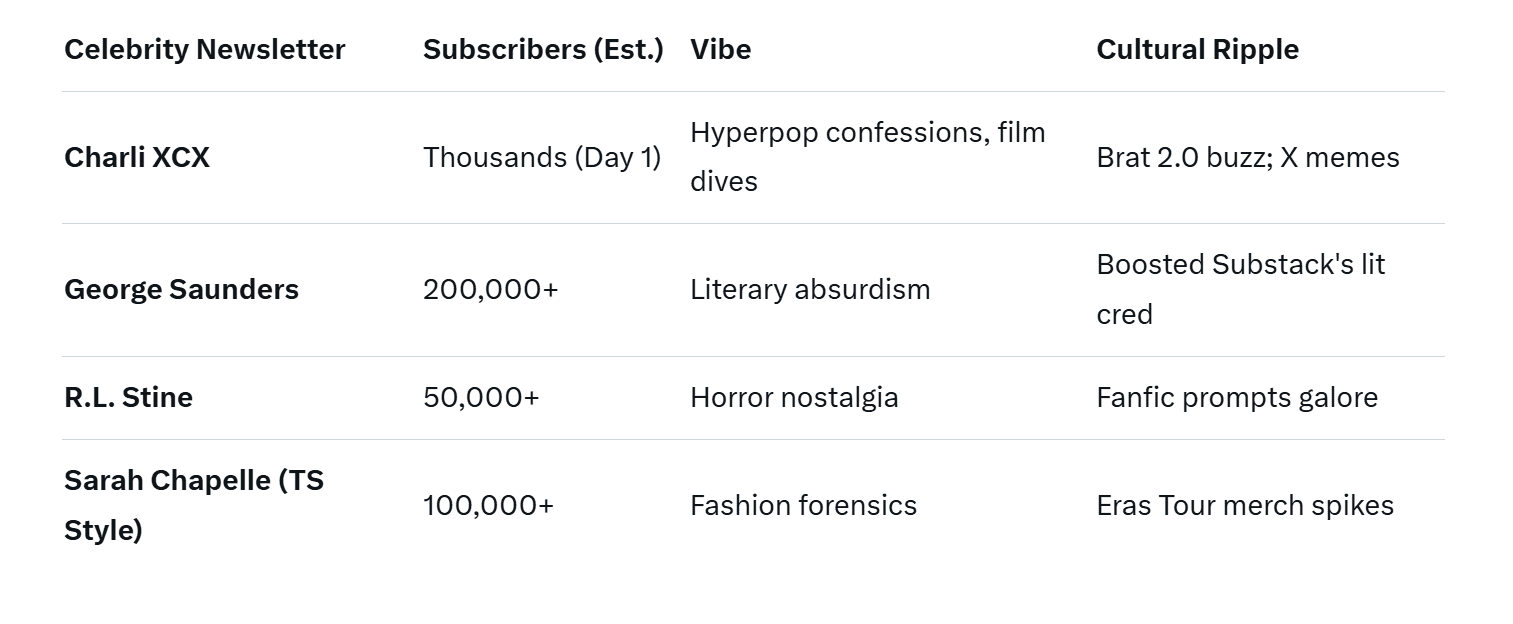Click the Celebrity Newsletter column header
The image size is (1513, 624).
pyautogui.click(x=204, y=49)
